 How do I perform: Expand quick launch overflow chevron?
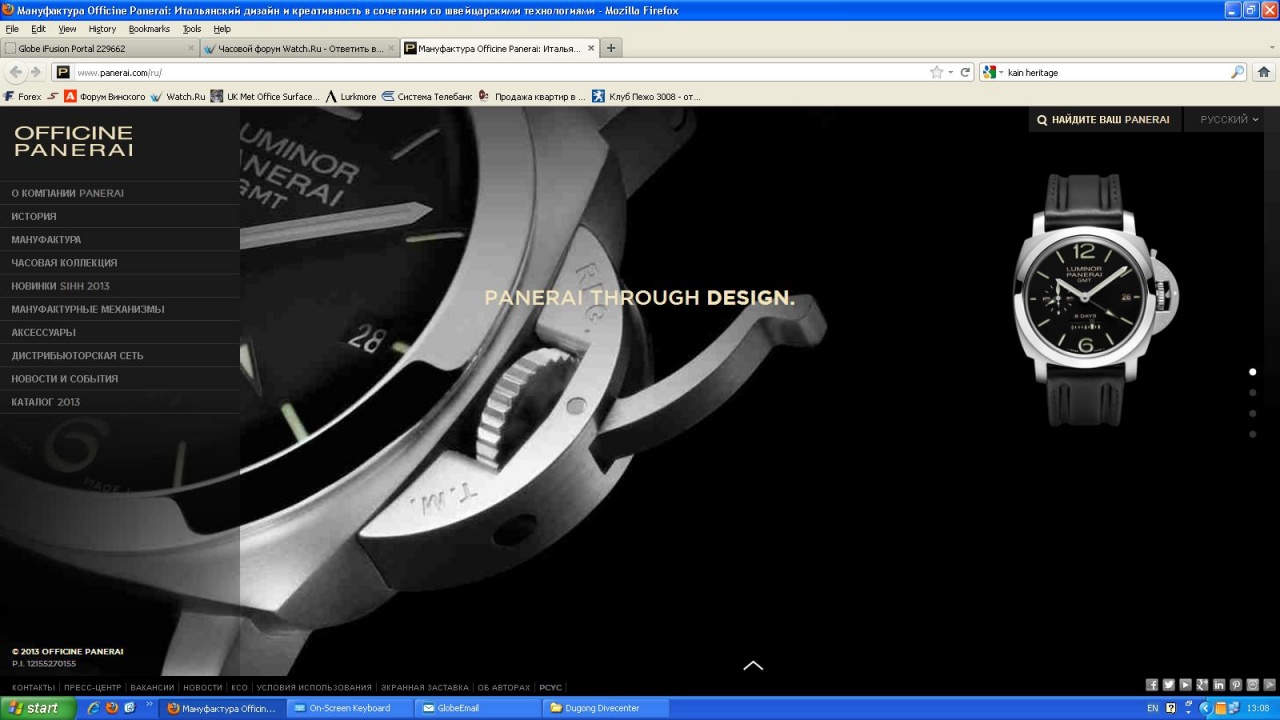(x=150, y=706)
